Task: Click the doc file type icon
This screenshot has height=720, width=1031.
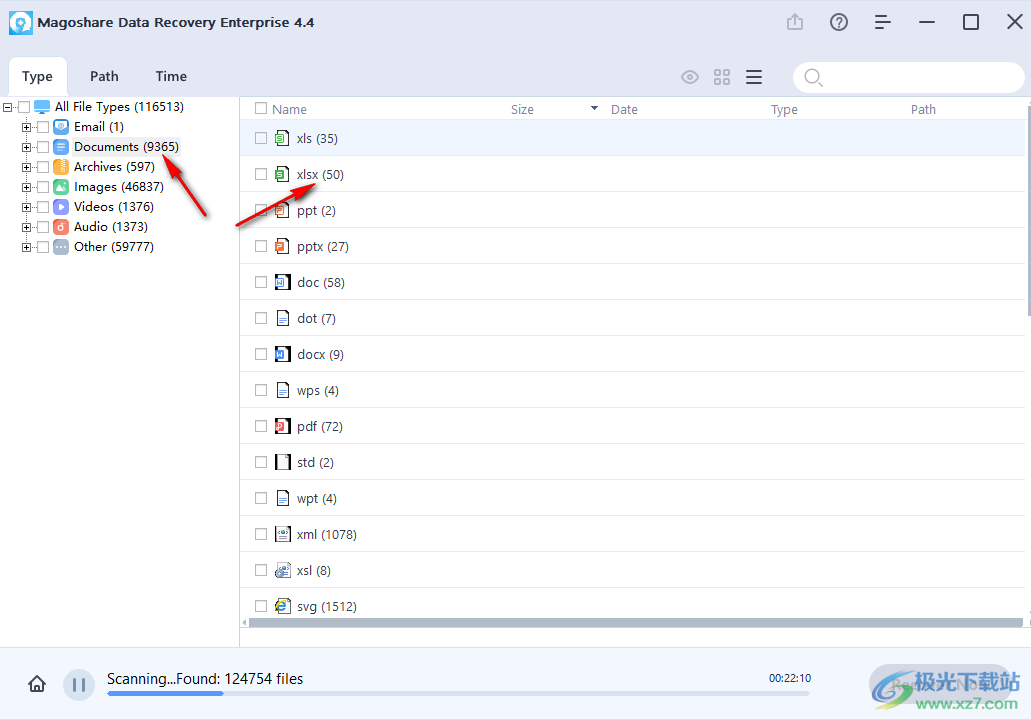Action: (x=282, y=282)
